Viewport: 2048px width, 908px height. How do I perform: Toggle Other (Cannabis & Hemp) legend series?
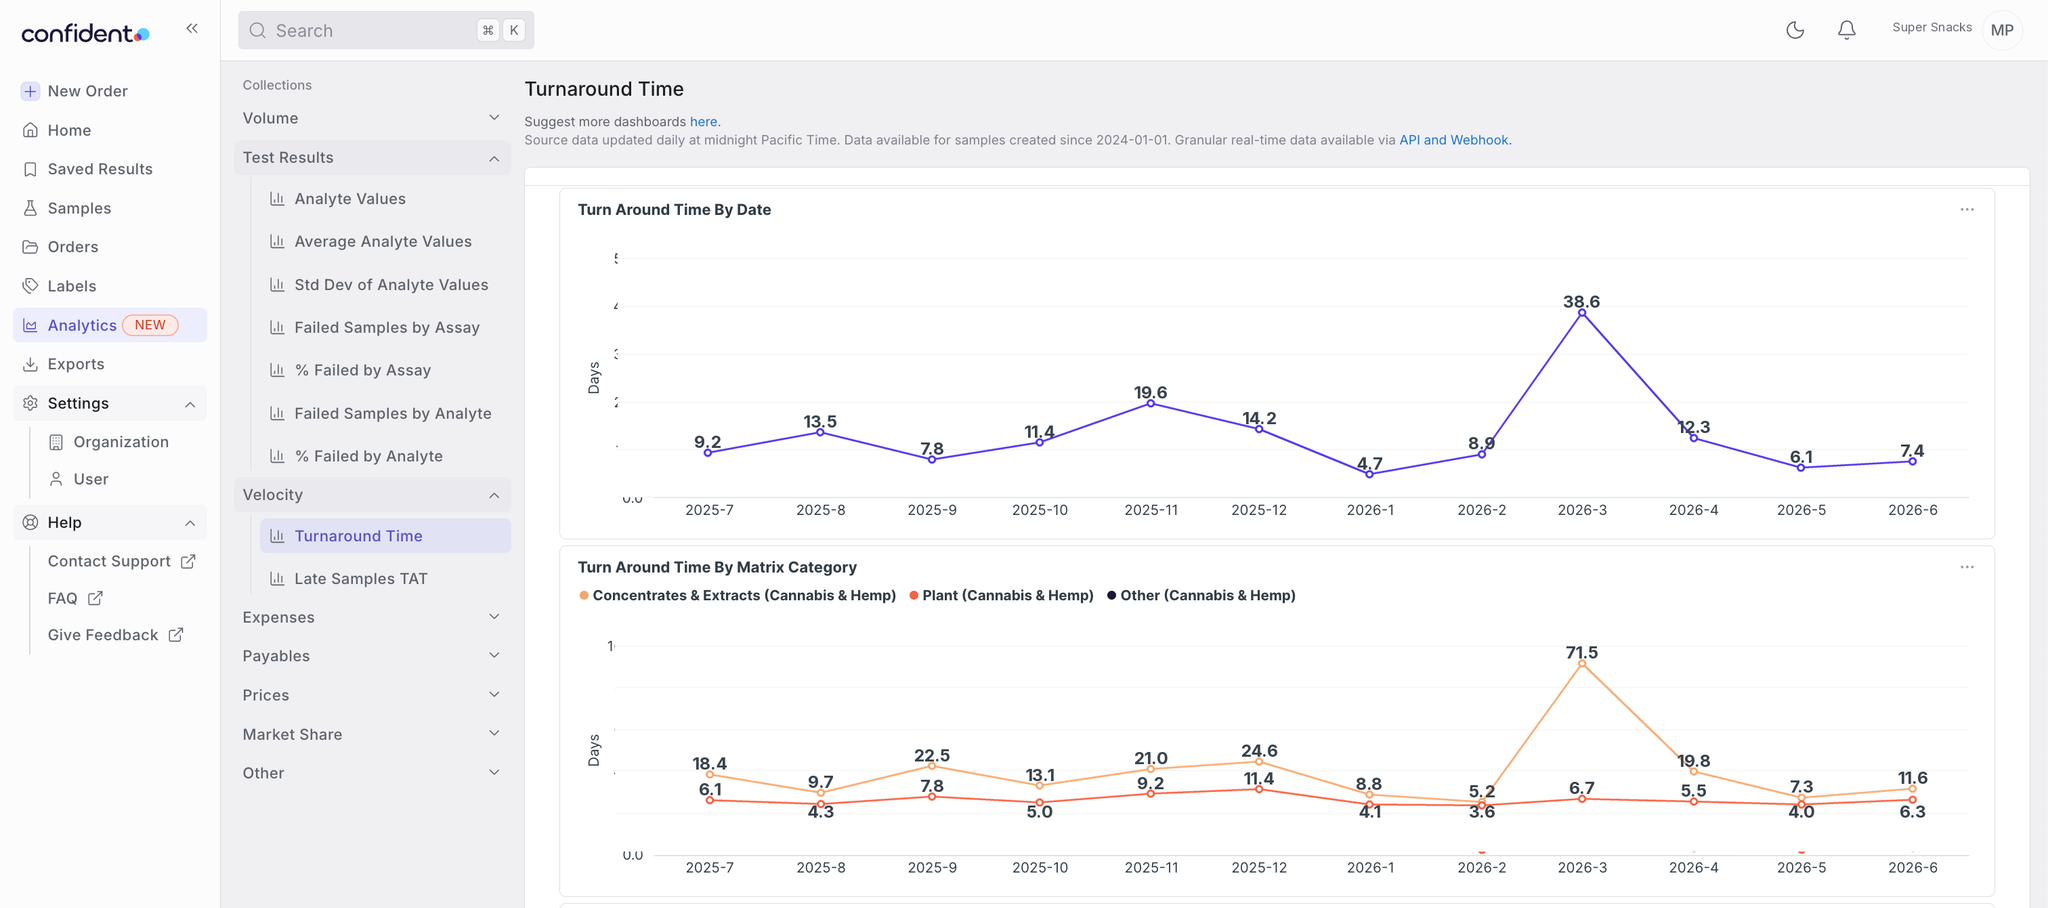(x=1201, y=595)
